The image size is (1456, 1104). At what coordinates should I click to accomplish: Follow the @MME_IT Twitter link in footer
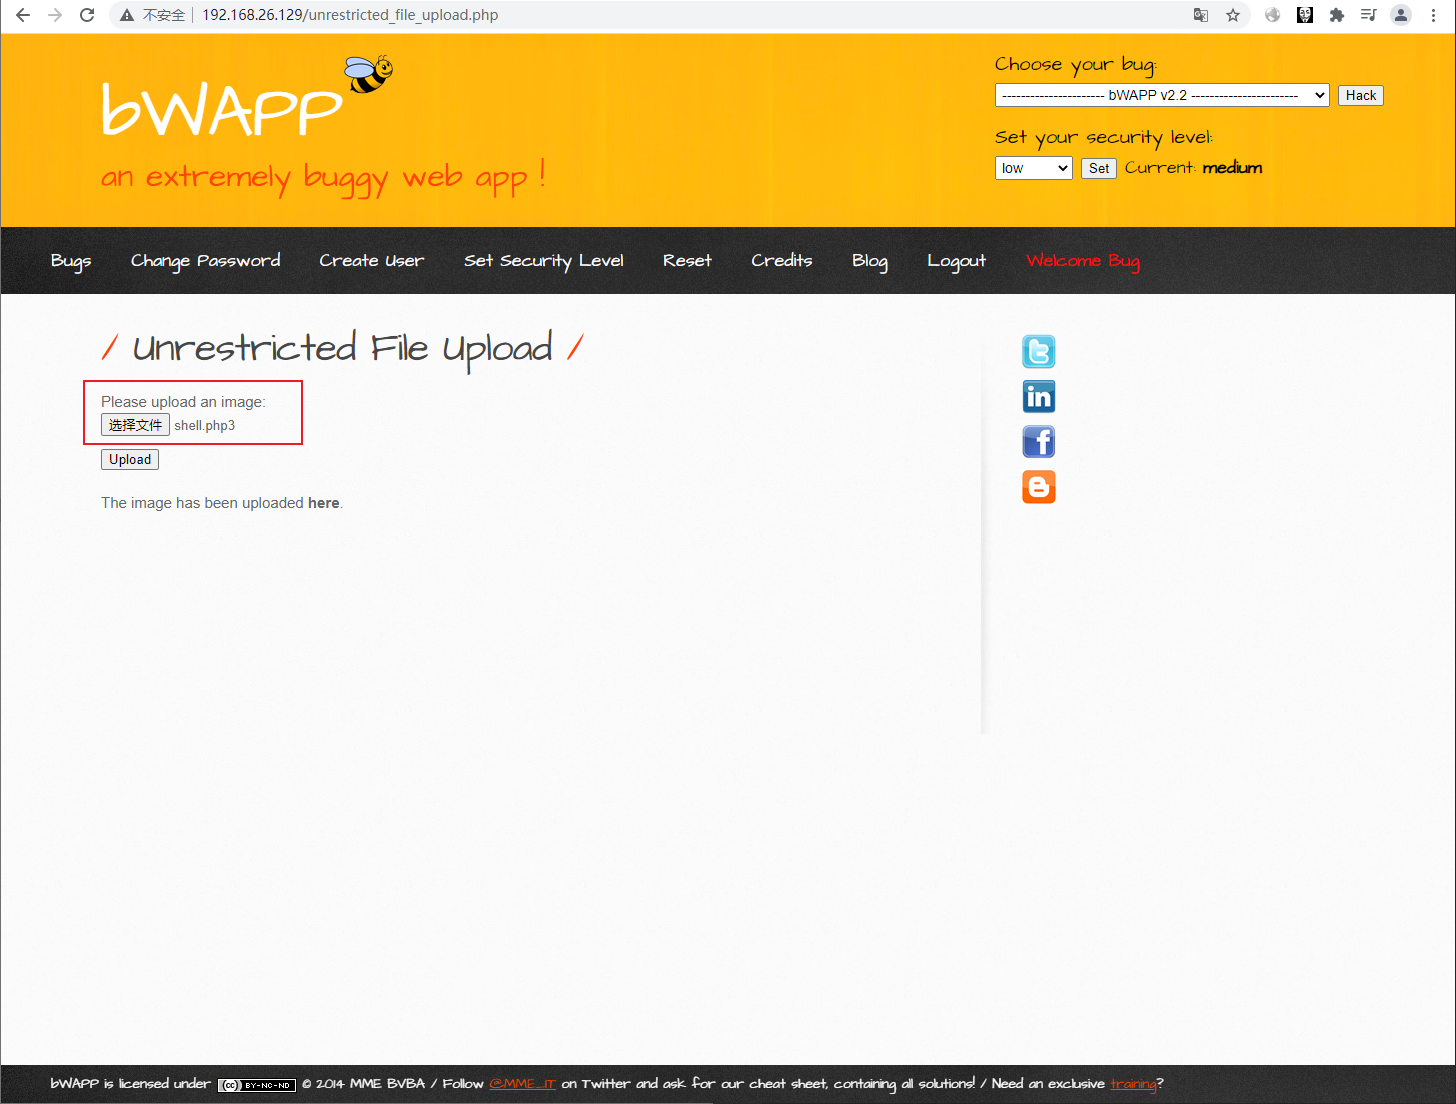(x=522, y=1084)
